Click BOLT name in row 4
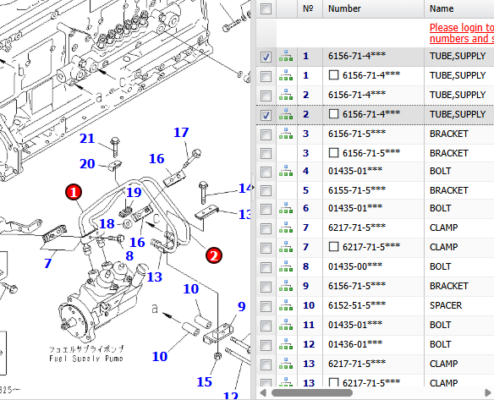This screenshot has height=400, width=494. tap(440, 171)
